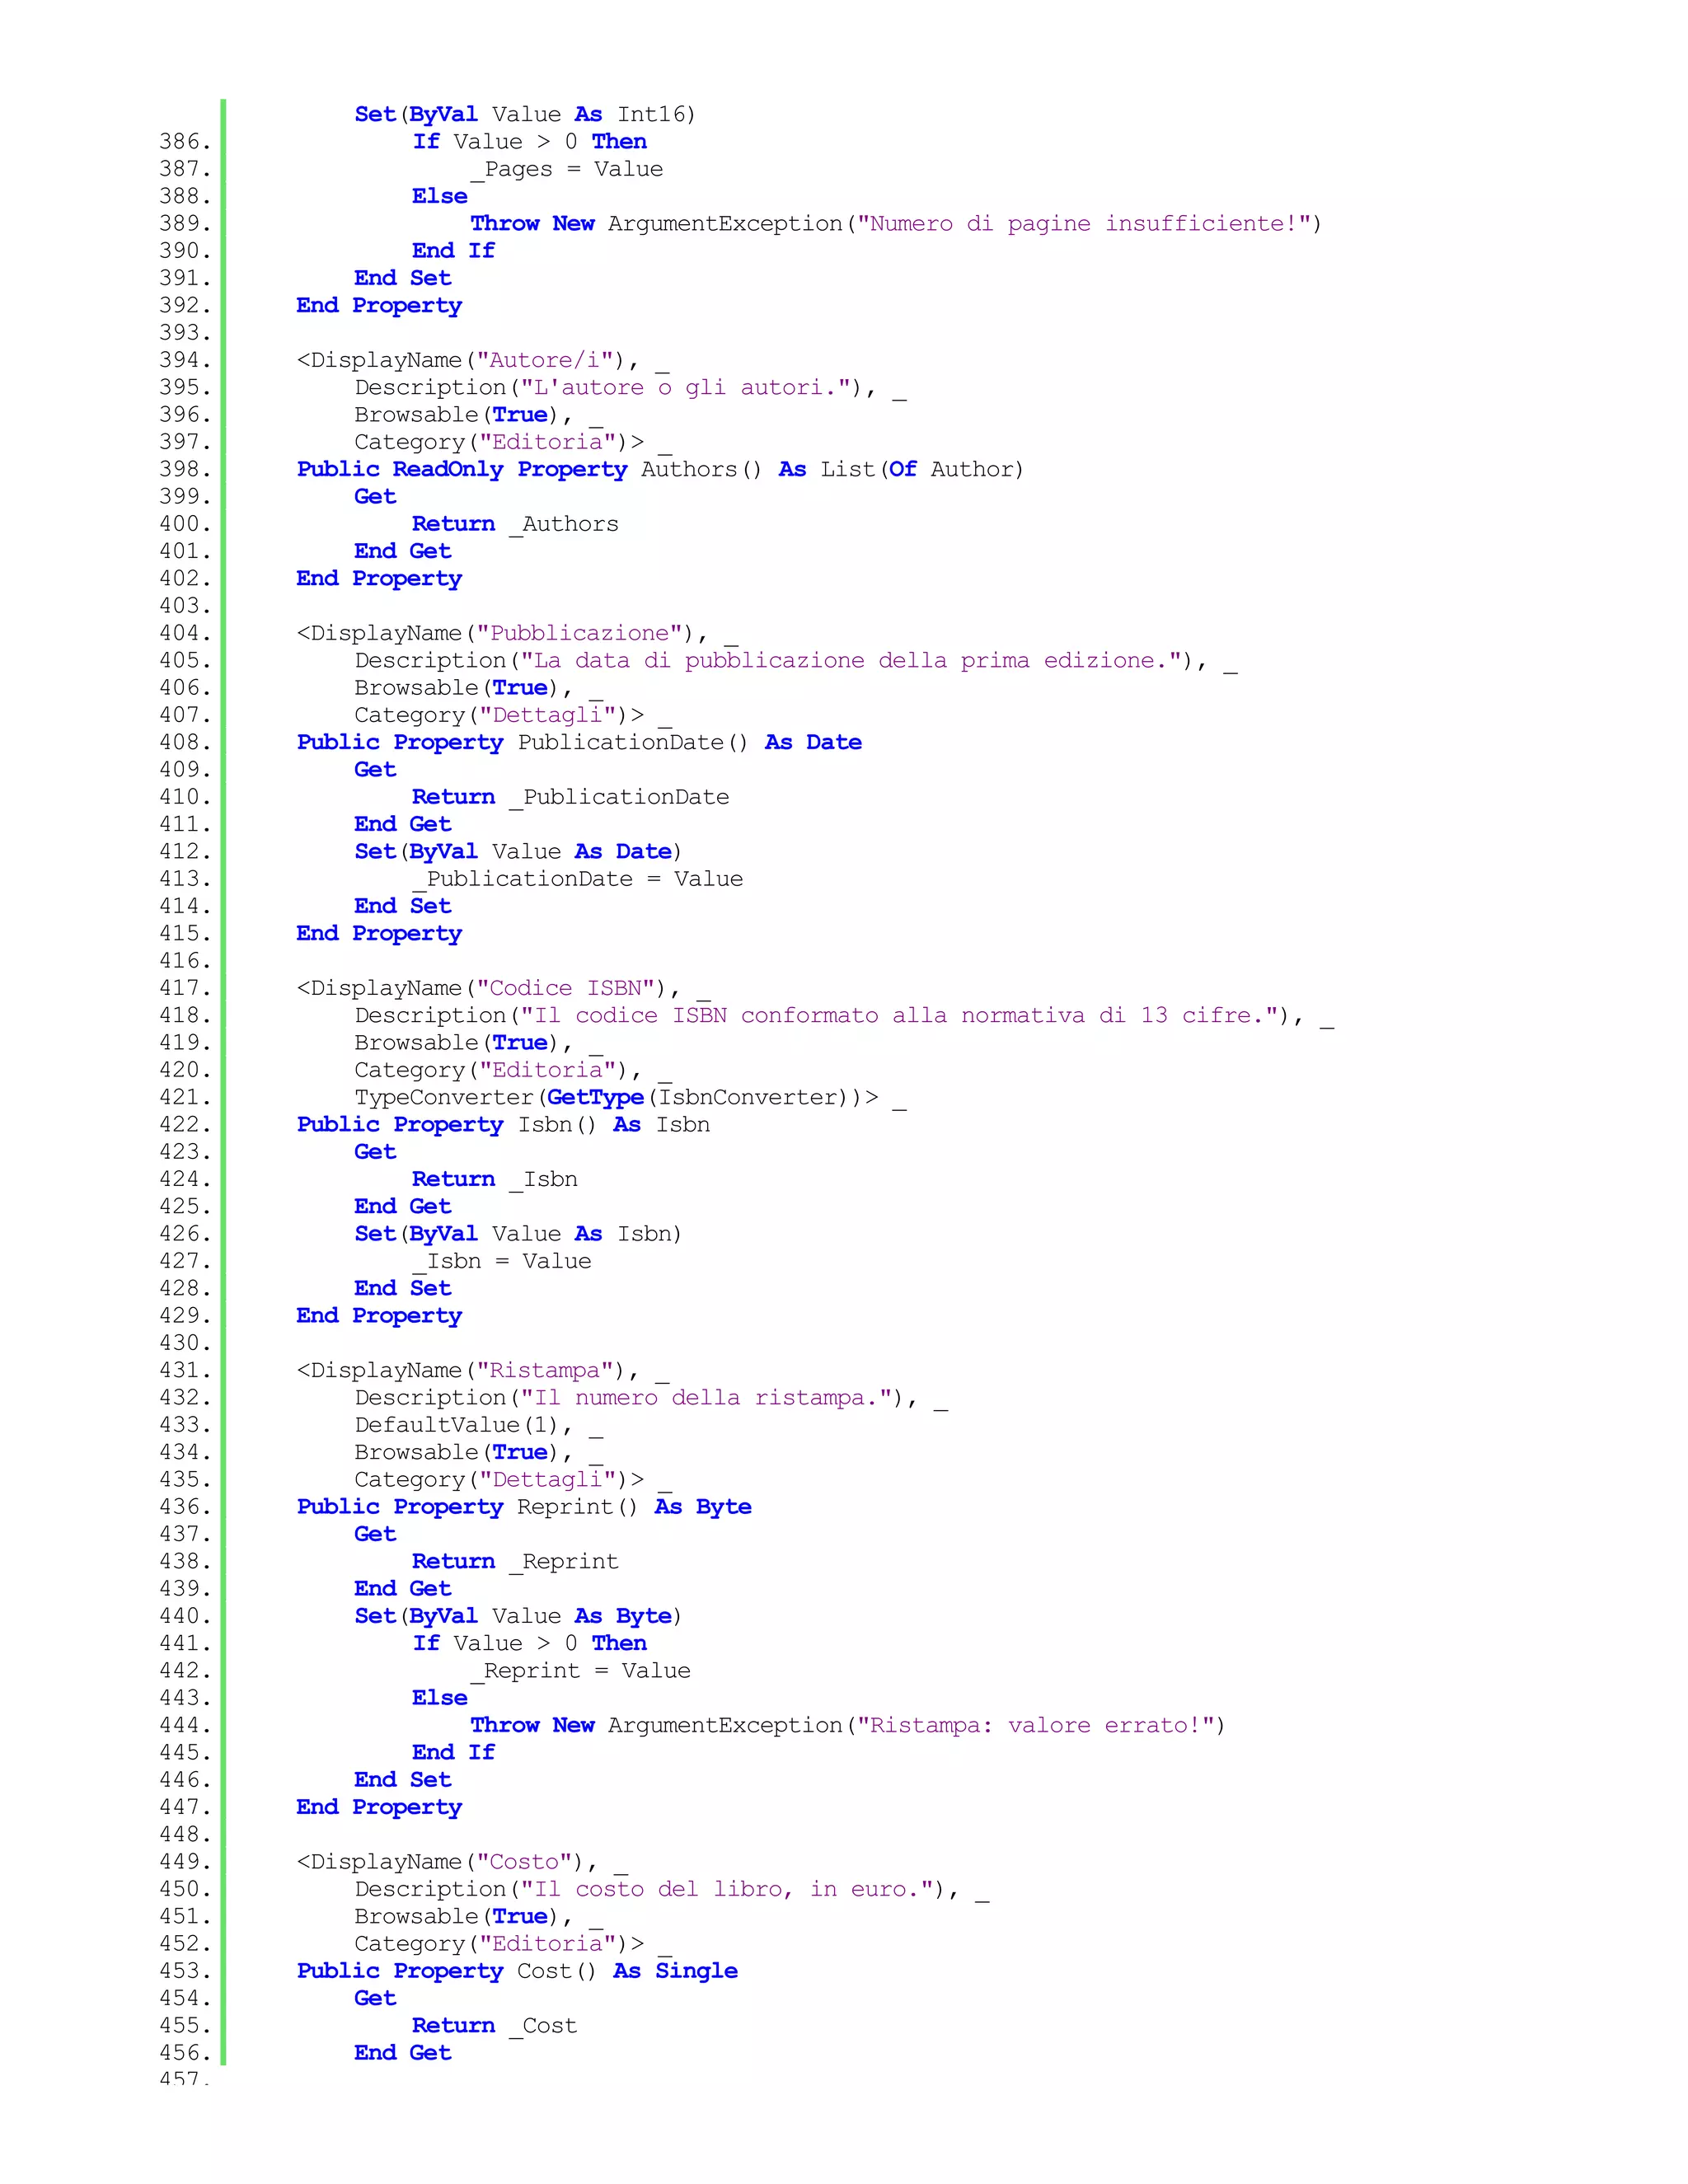
Task: Click line number '392.'
Action: coord(185,305)
